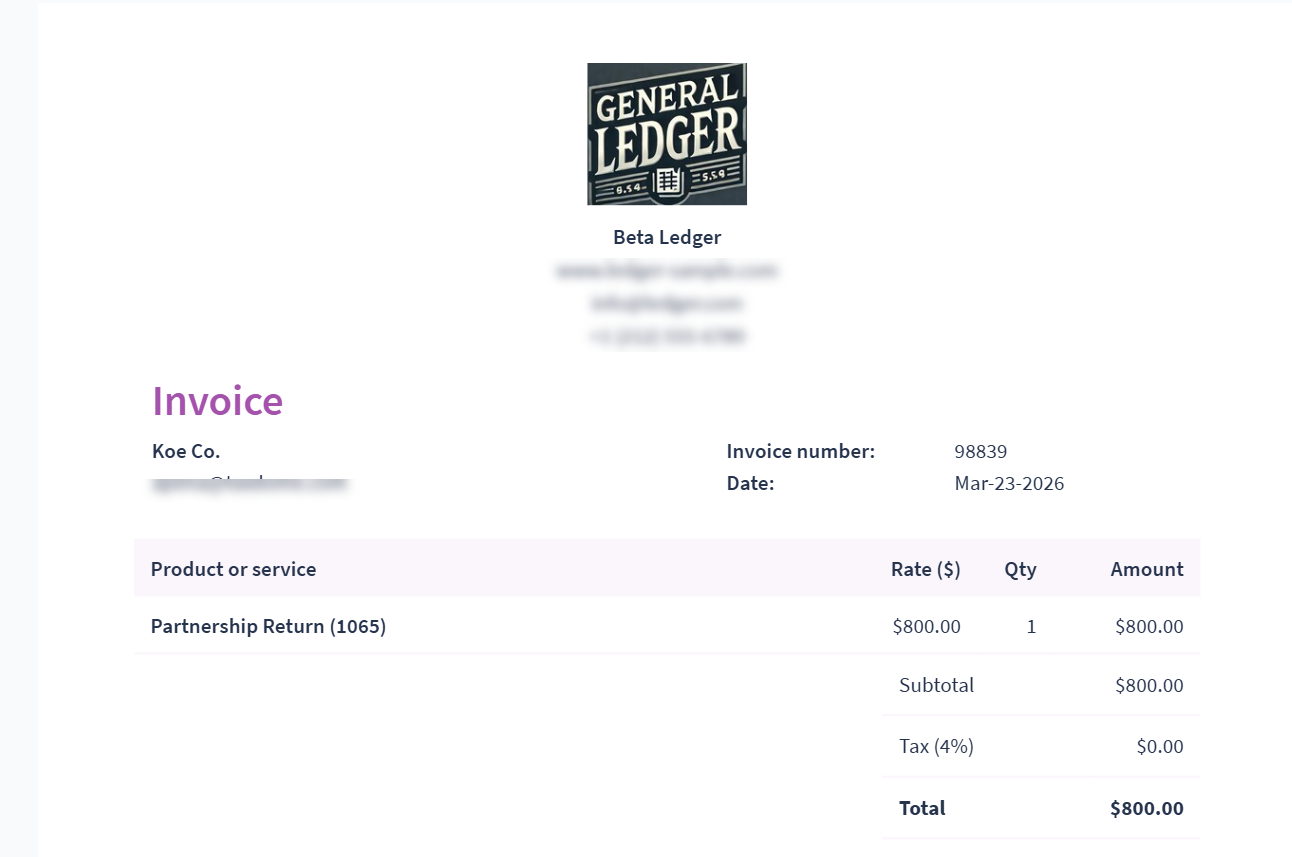1292x857 pixels.
Task: Select the Beta Ledger company name
Action: (667, 237)
